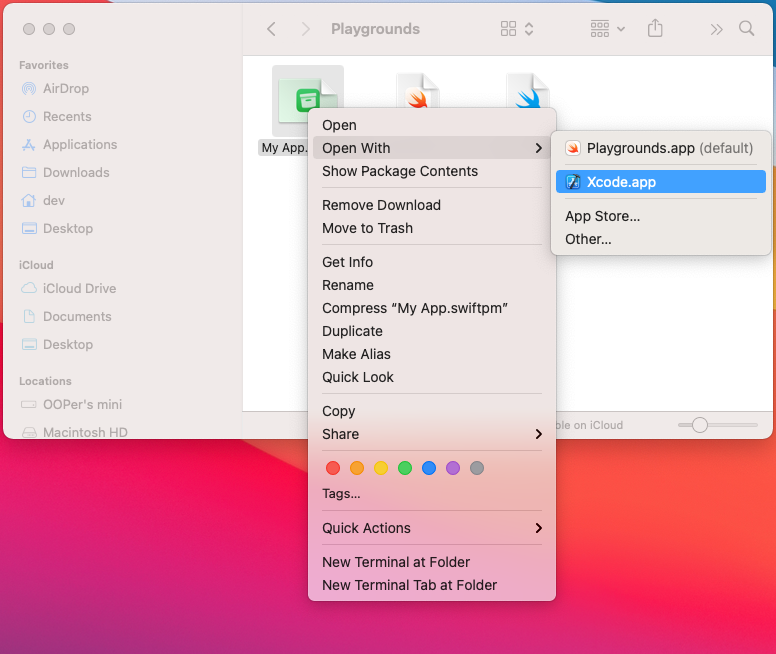
Task: Apply the blue tag color
Action: coord(429,468)
